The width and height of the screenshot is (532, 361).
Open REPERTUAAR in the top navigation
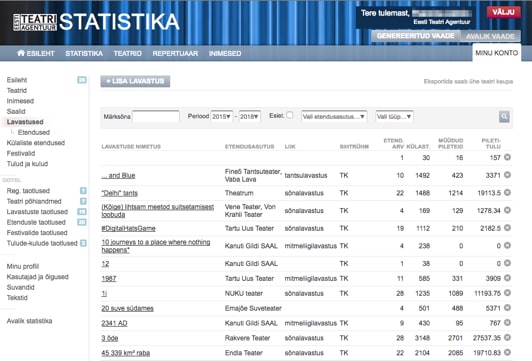point(175,54)
